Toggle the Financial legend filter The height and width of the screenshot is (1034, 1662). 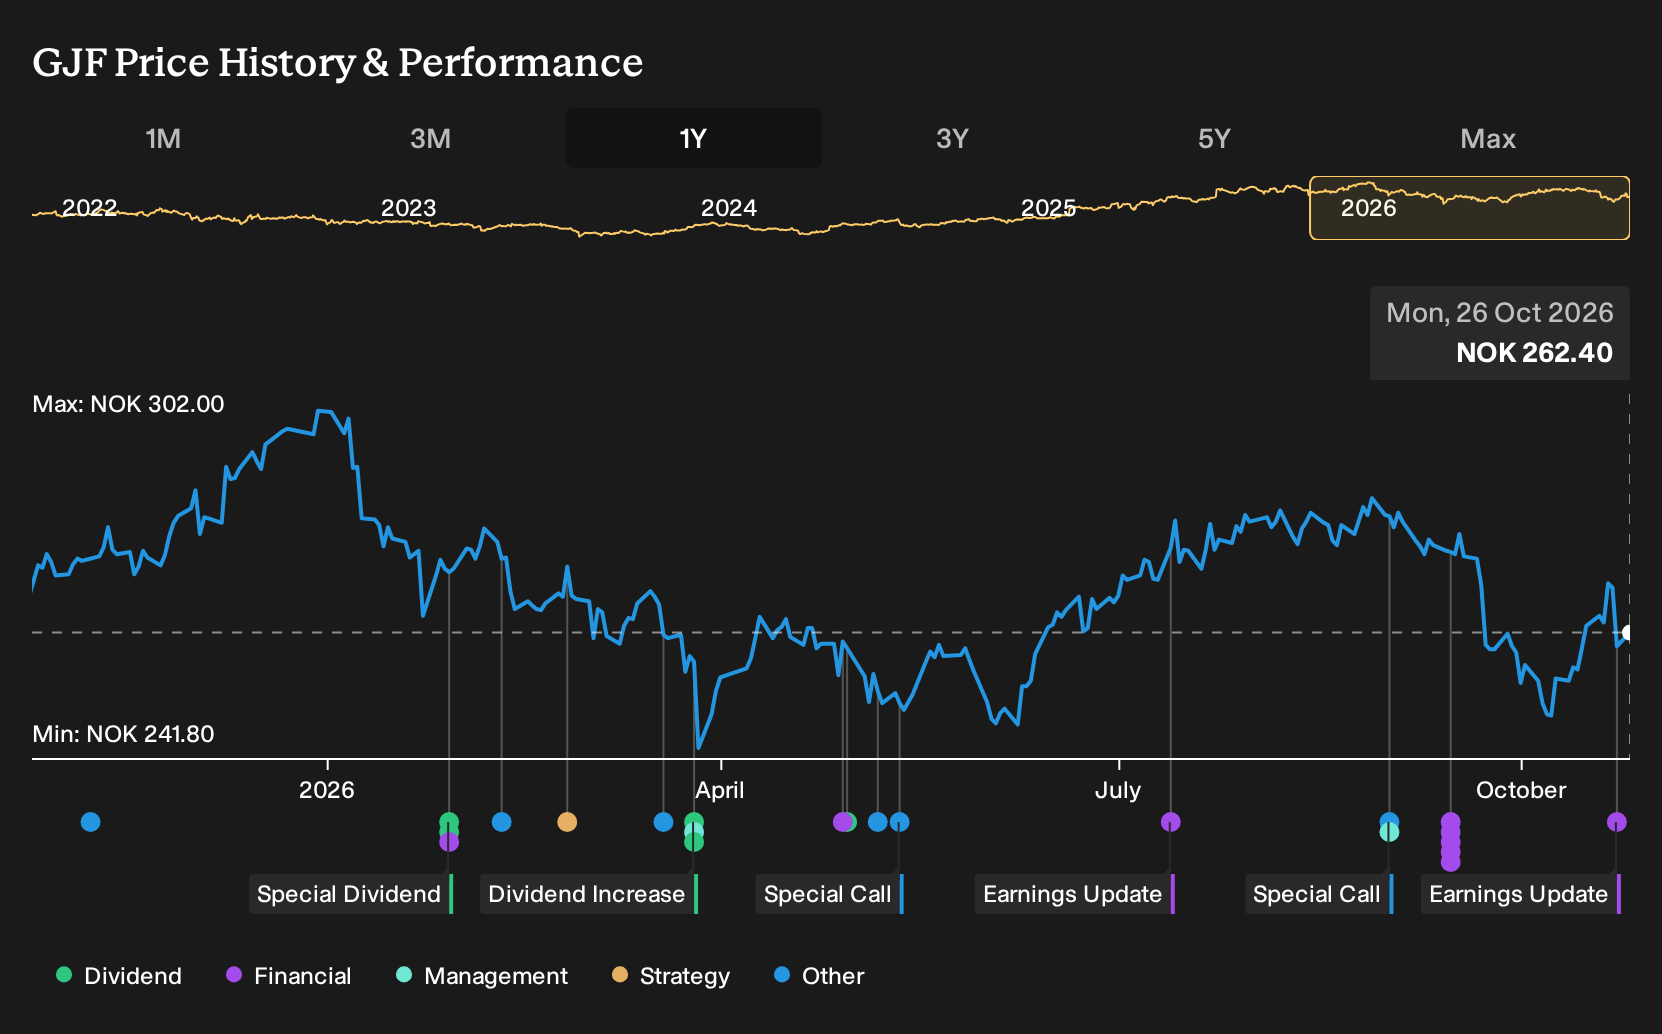point(288,976)
